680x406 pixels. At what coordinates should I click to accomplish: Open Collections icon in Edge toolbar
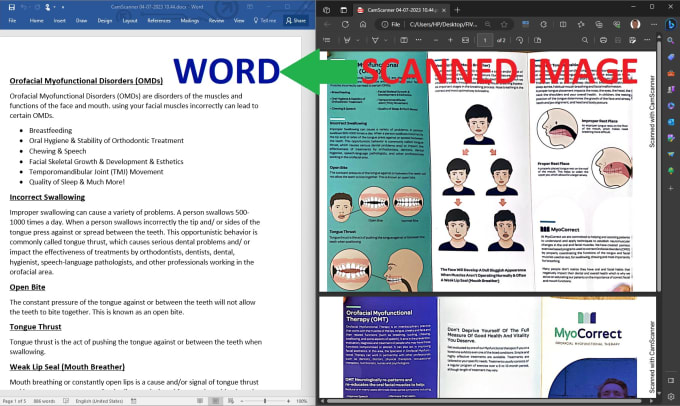coord(599,25)
